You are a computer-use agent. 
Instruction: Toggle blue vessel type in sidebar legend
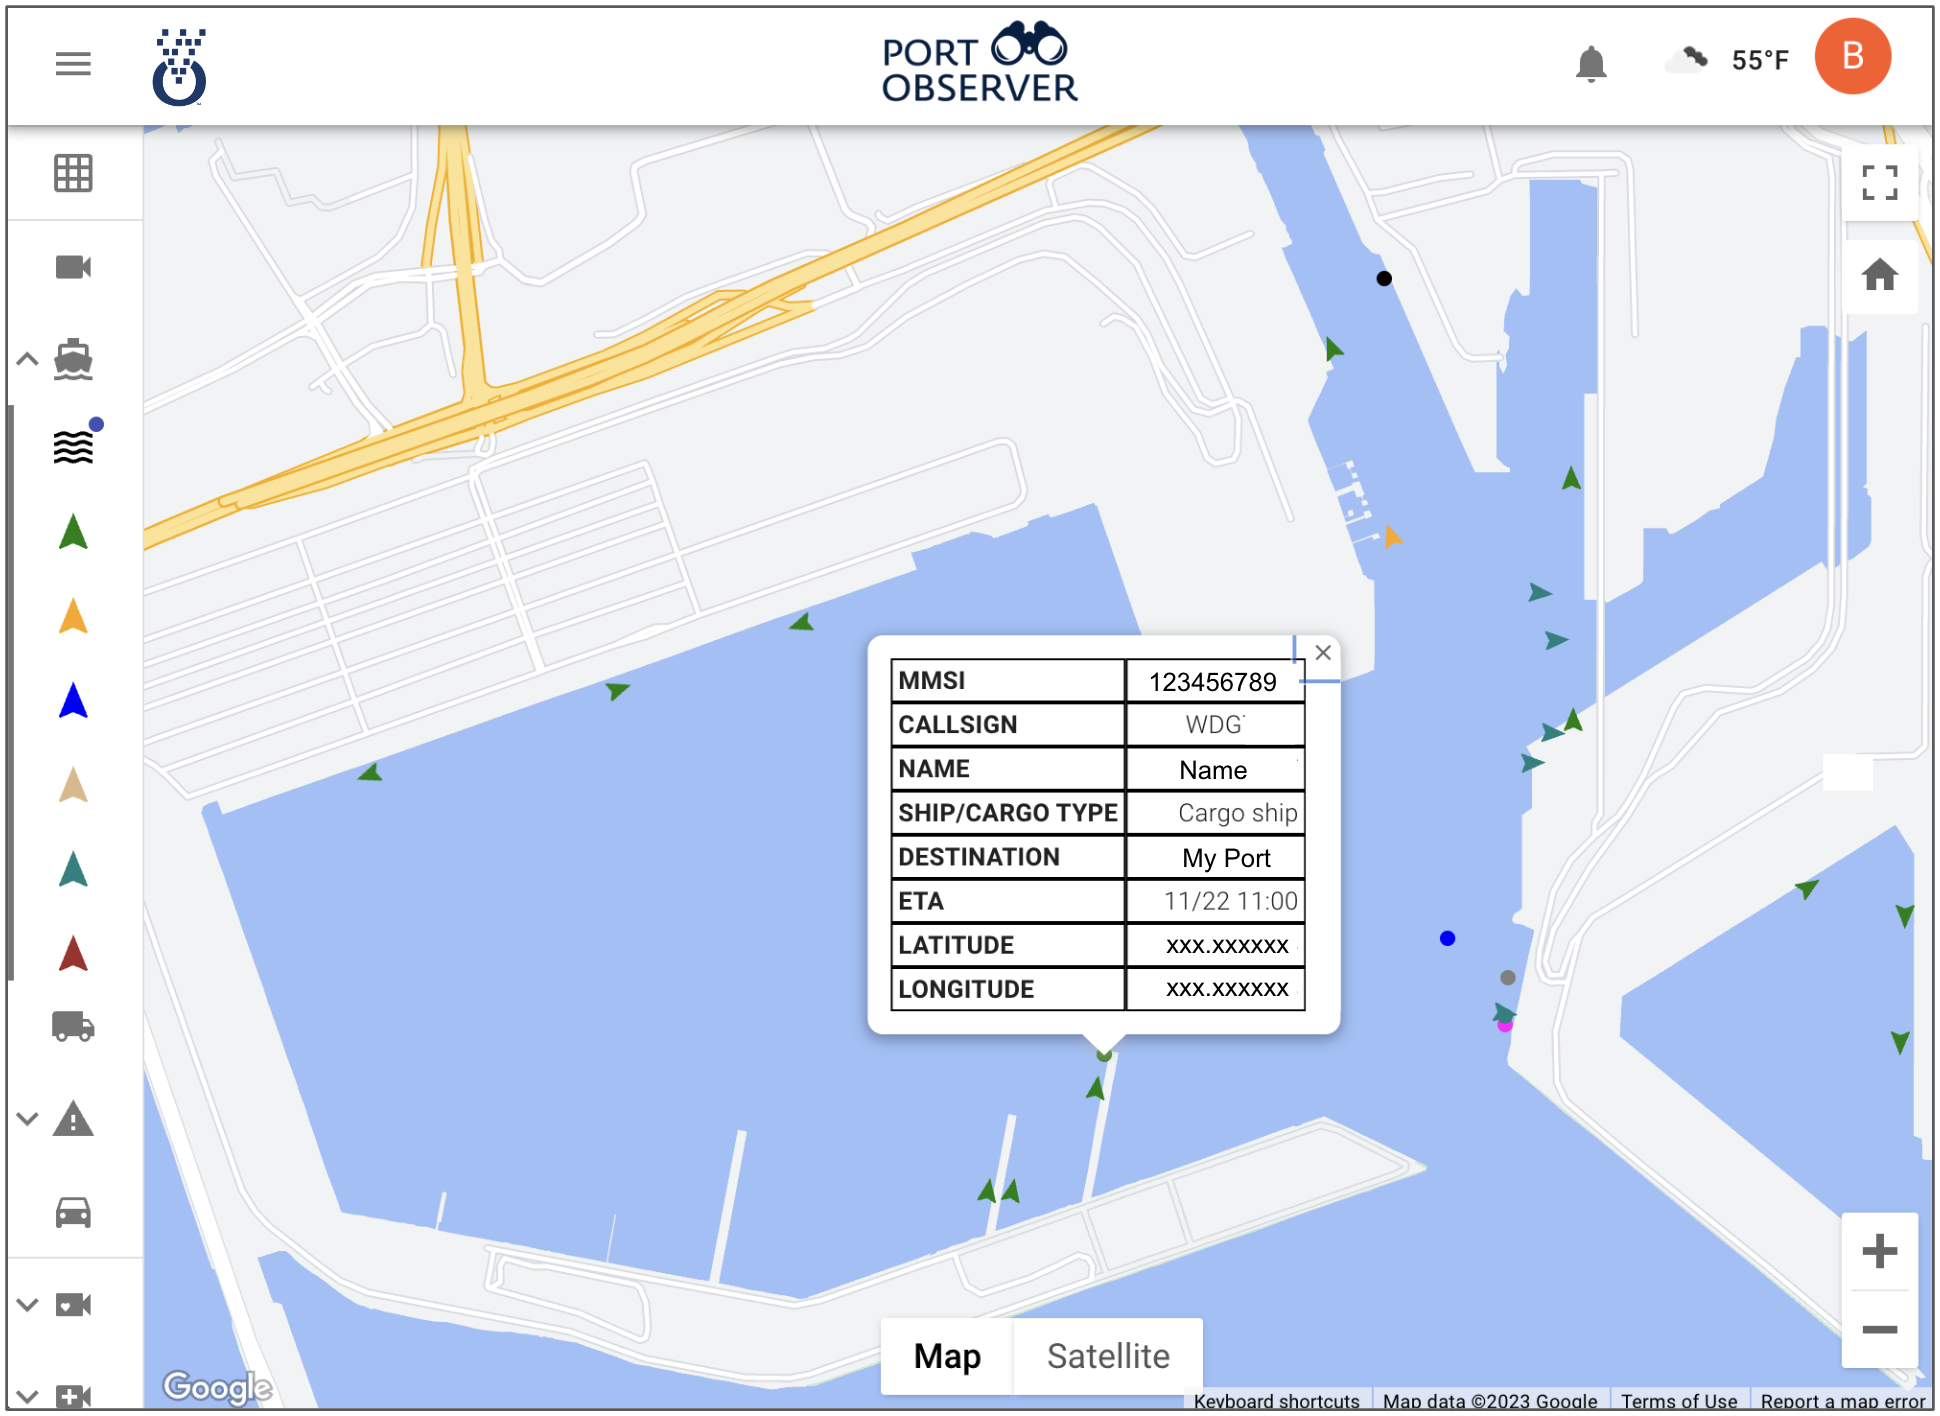click(x=73, y=700)
